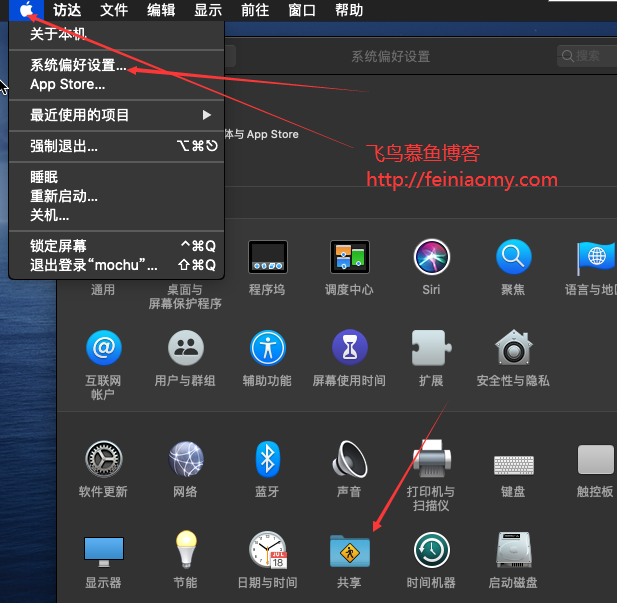
Task: Open Displays (显示器) preferences
Action: pyautogui.click(x=104, y=552)
